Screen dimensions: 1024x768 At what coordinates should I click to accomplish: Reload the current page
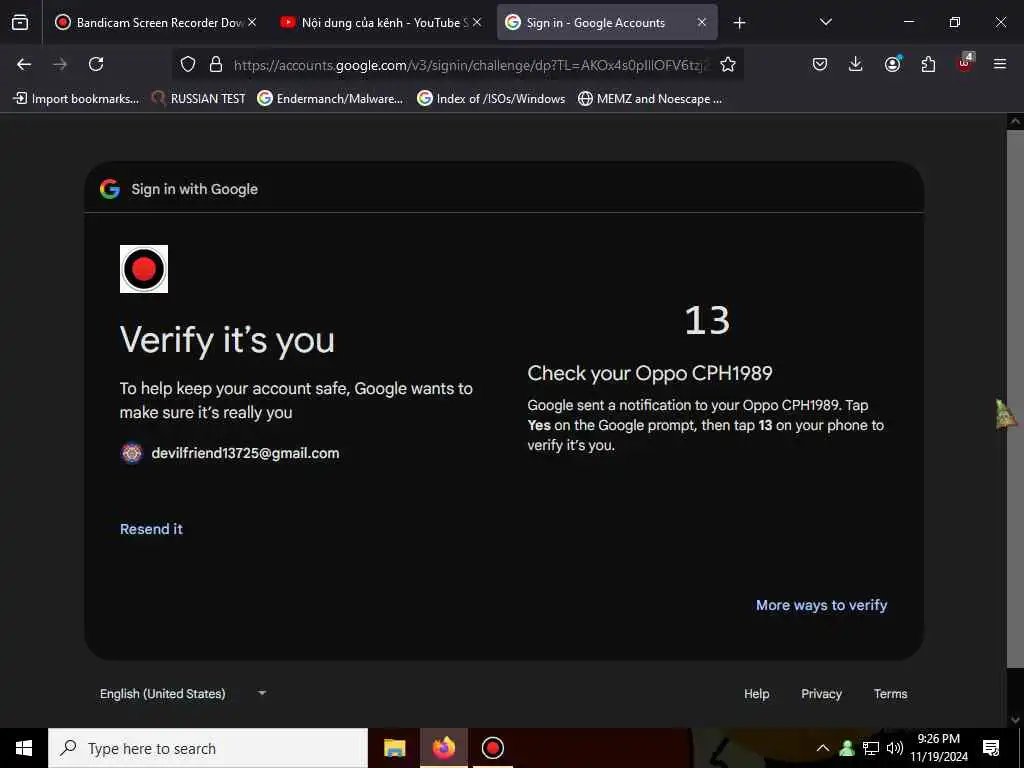tap(96, 64)
